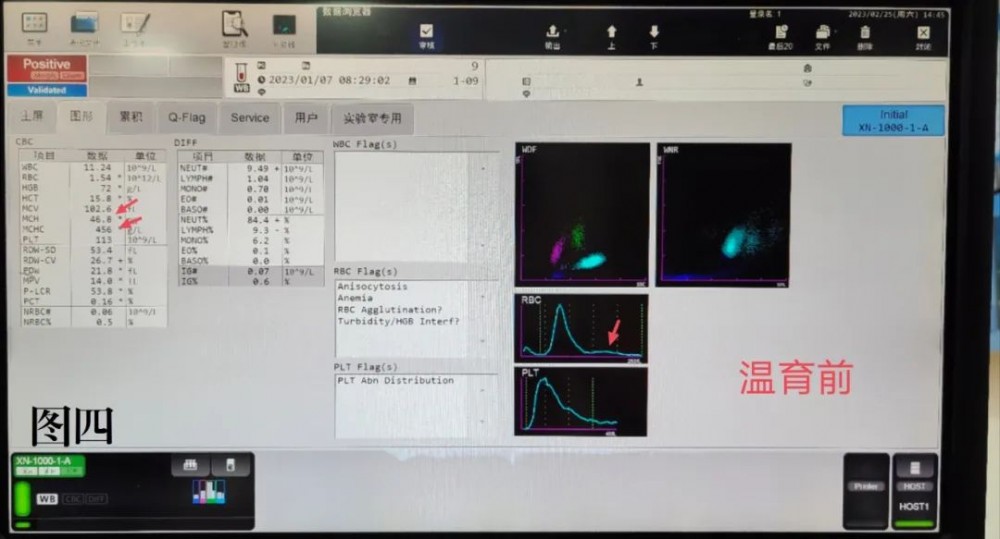This screenshot has height=539, width=1000.
Task: Go to next sample with 下 arrow
Action: (654, 31)
